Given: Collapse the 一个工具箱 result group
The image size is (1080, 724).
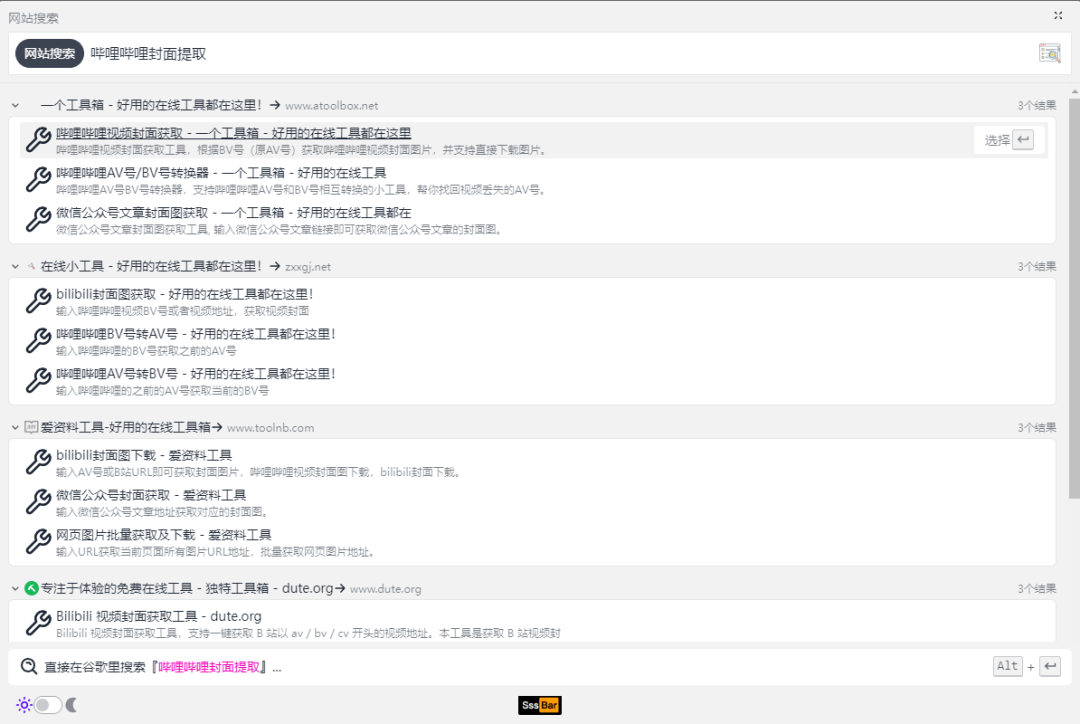Looking at the screenshot, I should pyautogui.click(x=15, y=105).
